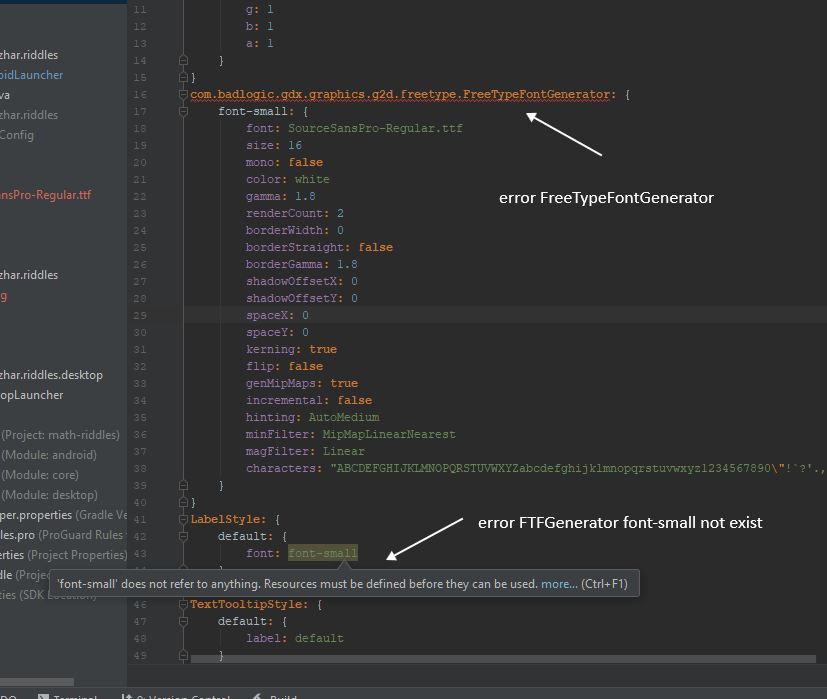Open the Version Control tool window tab
827x699 pixels.
pos(176,696)
